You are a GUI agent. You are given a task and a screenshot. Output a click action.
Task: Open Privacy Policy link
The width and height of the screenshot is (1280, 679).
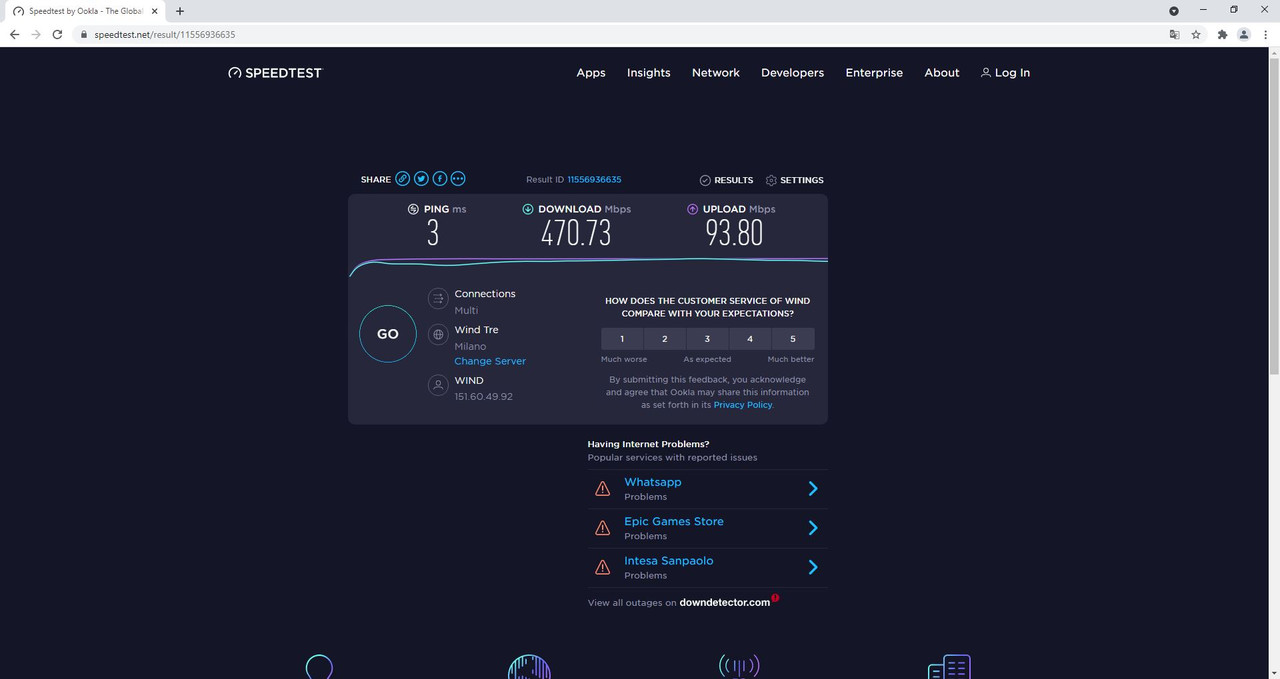[743, 405]
